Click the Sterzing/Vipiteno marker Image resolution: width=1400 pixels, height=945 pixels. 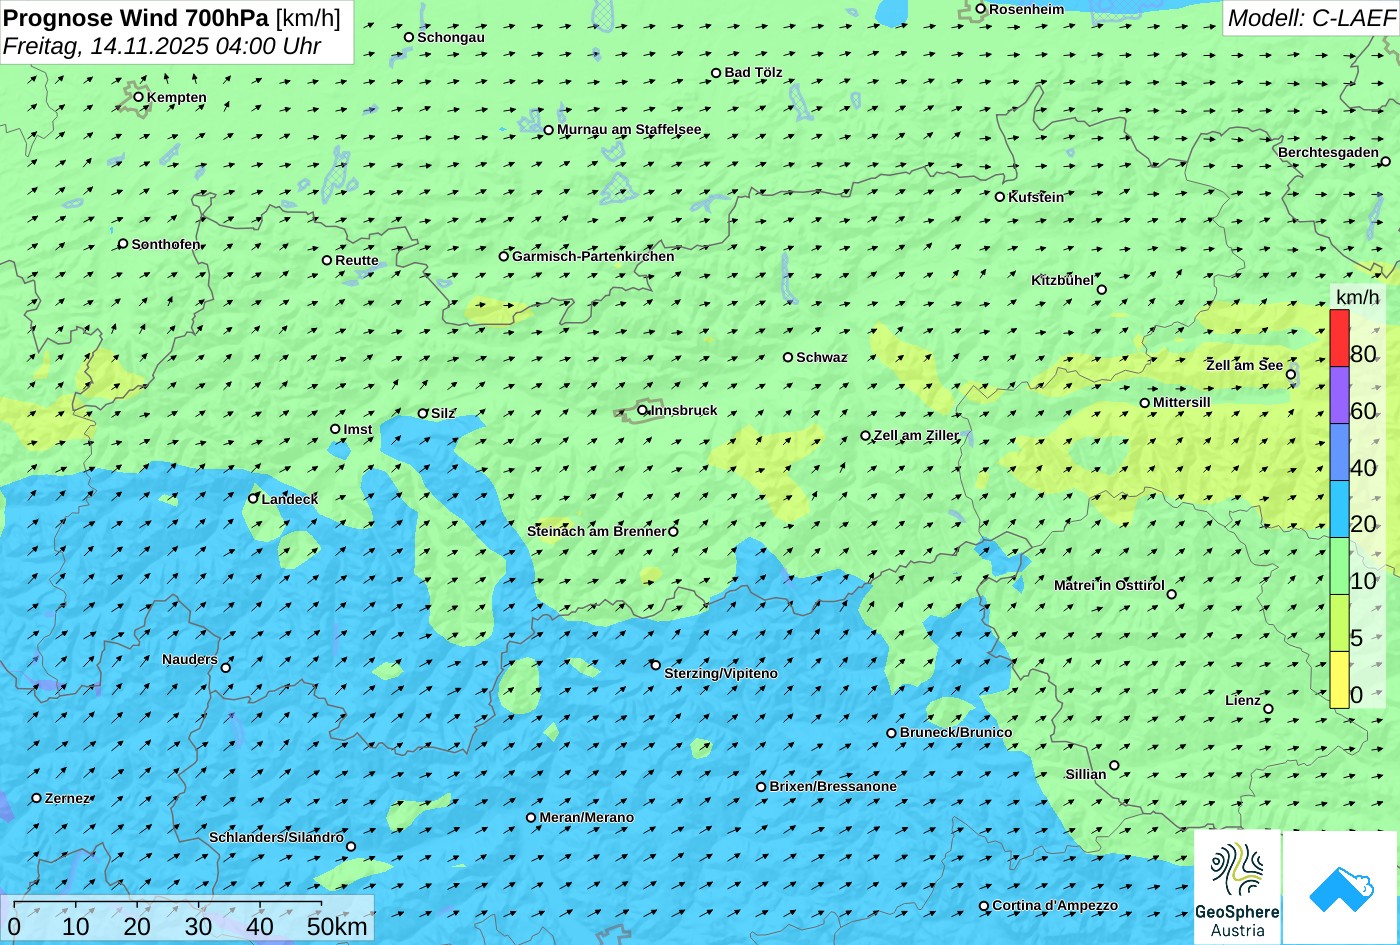(x=656, y=665)
